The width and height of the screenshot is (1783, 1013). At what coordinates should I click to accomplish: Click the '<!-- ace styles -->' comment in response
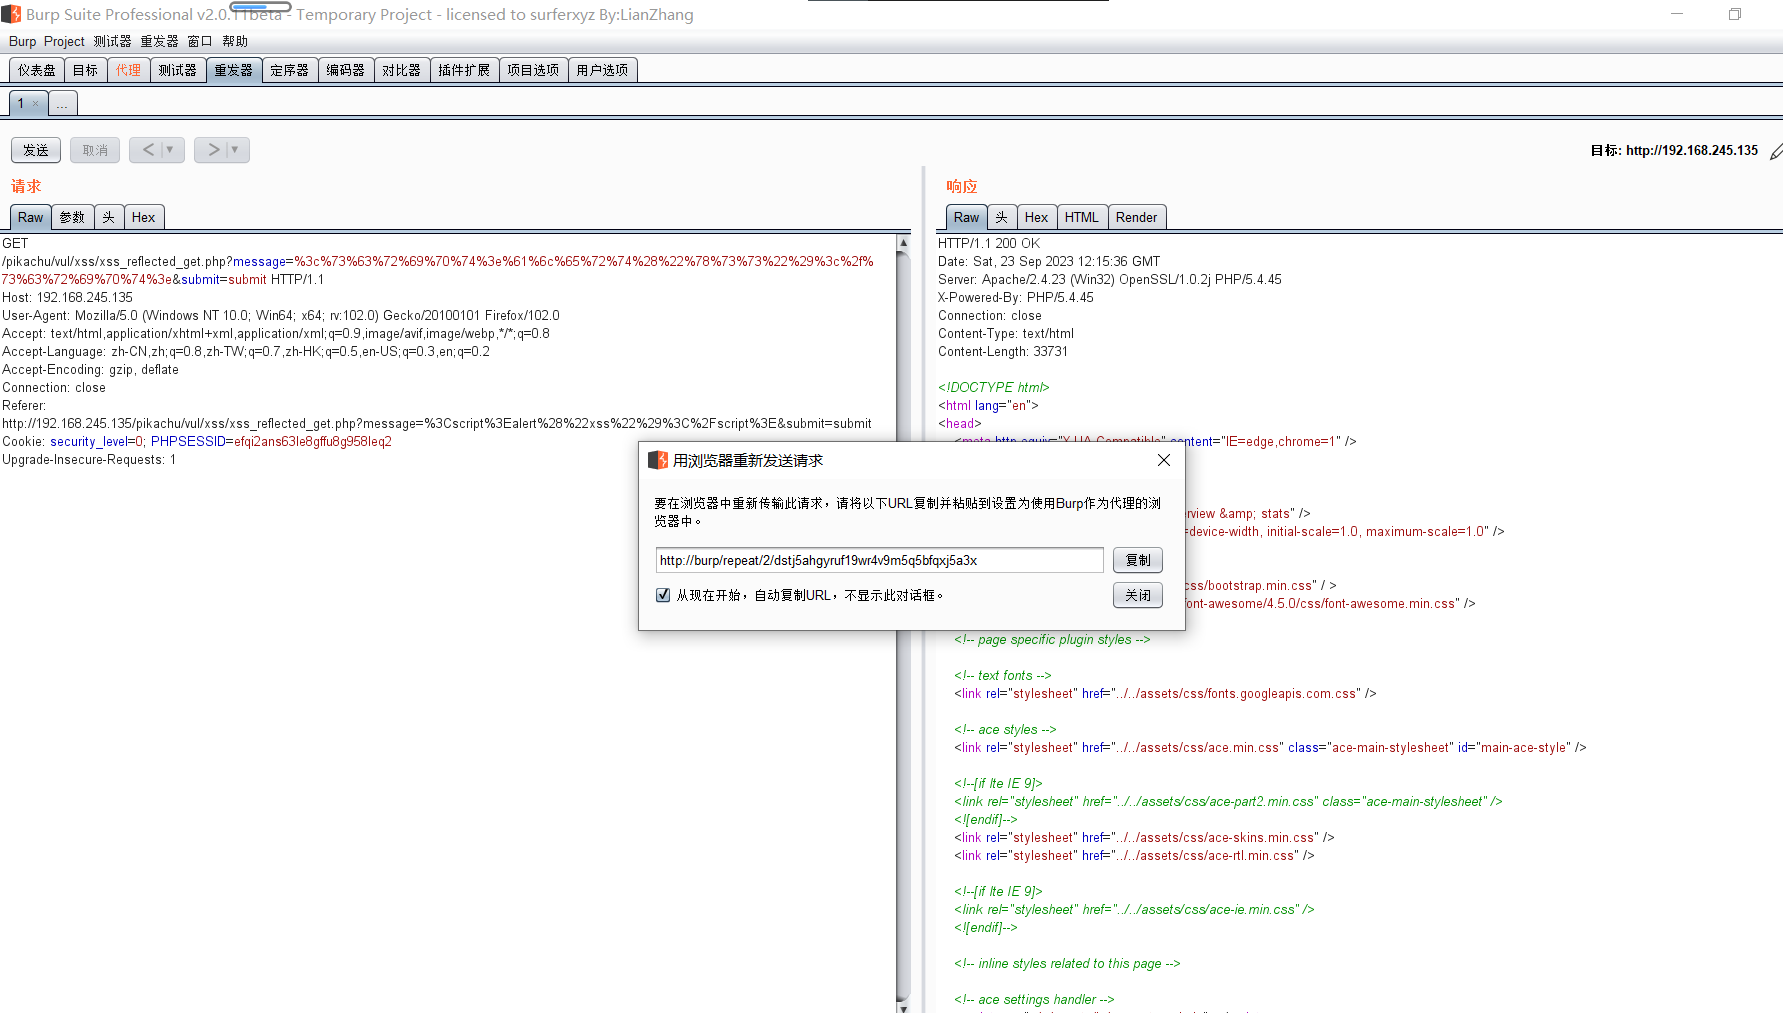tap(1005, 729)
